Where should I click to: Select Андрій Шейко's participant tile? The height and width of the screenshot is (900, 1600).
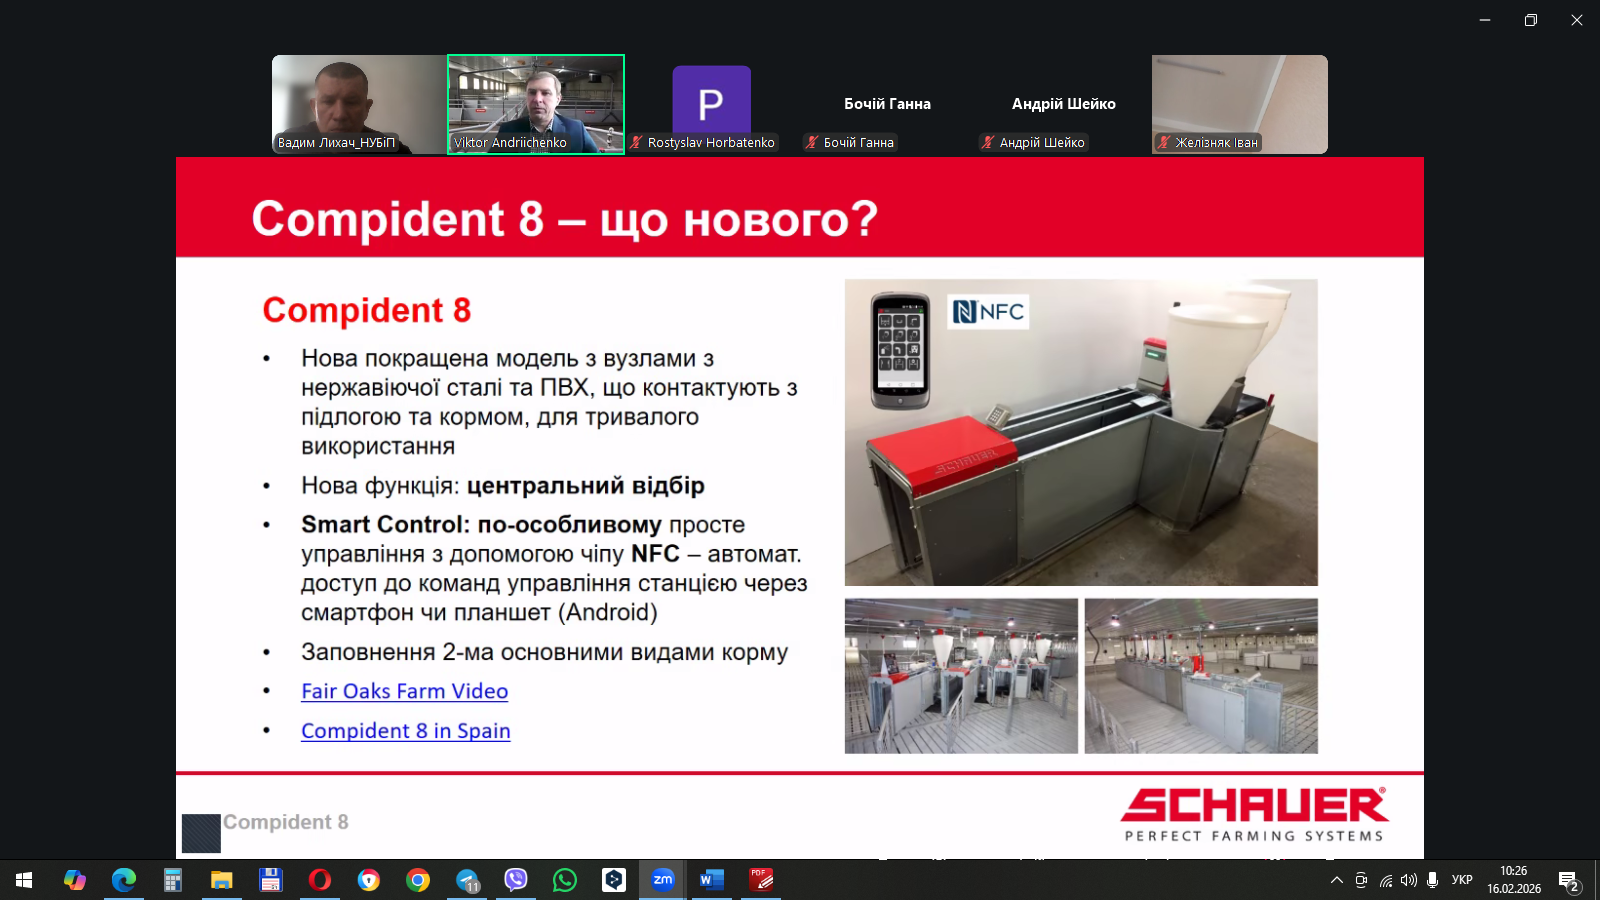(1064, 104)
